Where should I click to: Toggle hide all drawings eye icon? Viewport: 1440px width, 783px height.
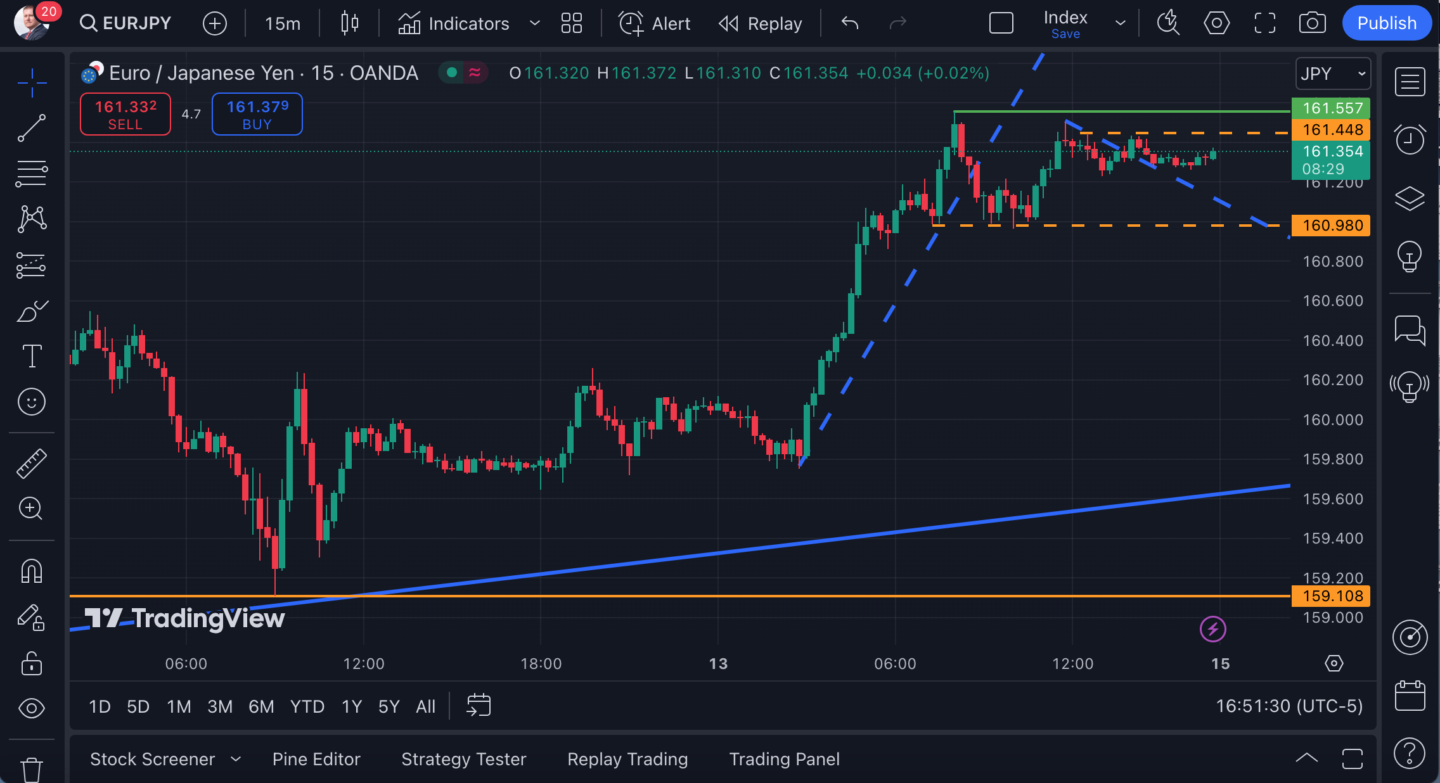[x=32, y=708]
